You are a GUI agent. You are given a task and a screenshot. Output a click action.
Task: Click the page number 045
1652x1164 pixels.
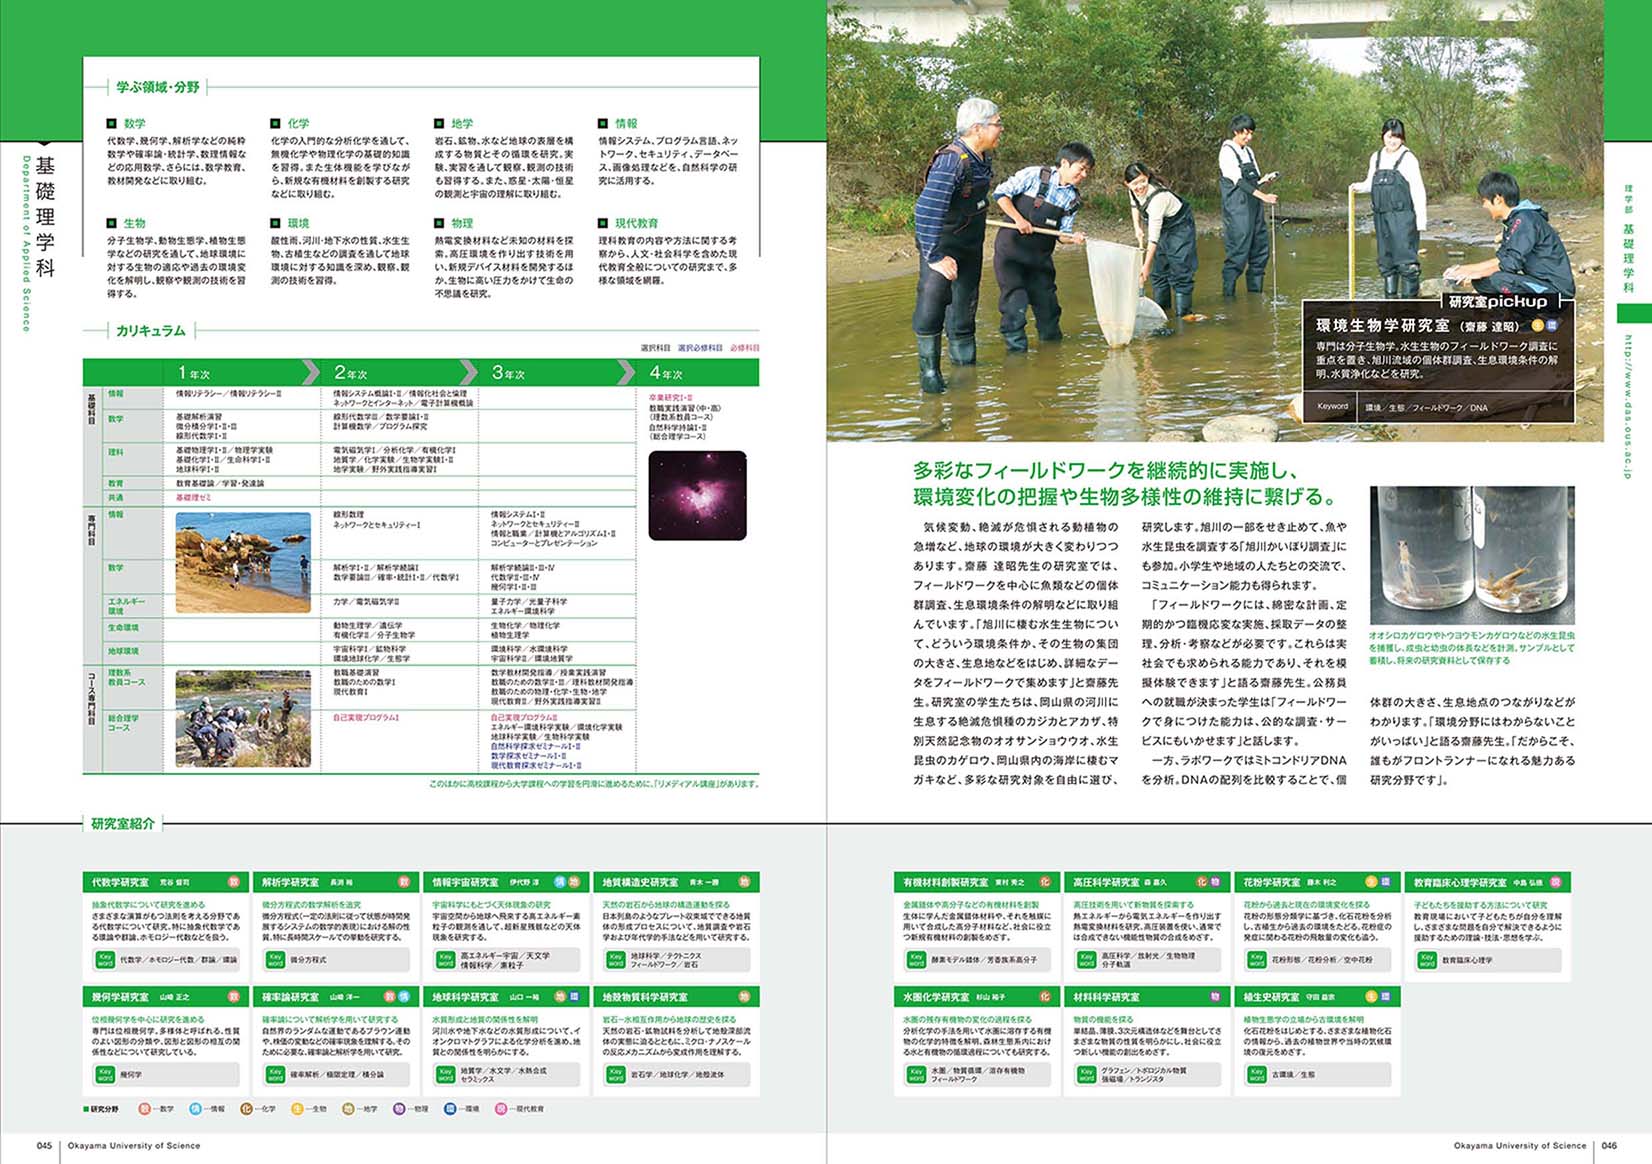tap(44, 1146)
